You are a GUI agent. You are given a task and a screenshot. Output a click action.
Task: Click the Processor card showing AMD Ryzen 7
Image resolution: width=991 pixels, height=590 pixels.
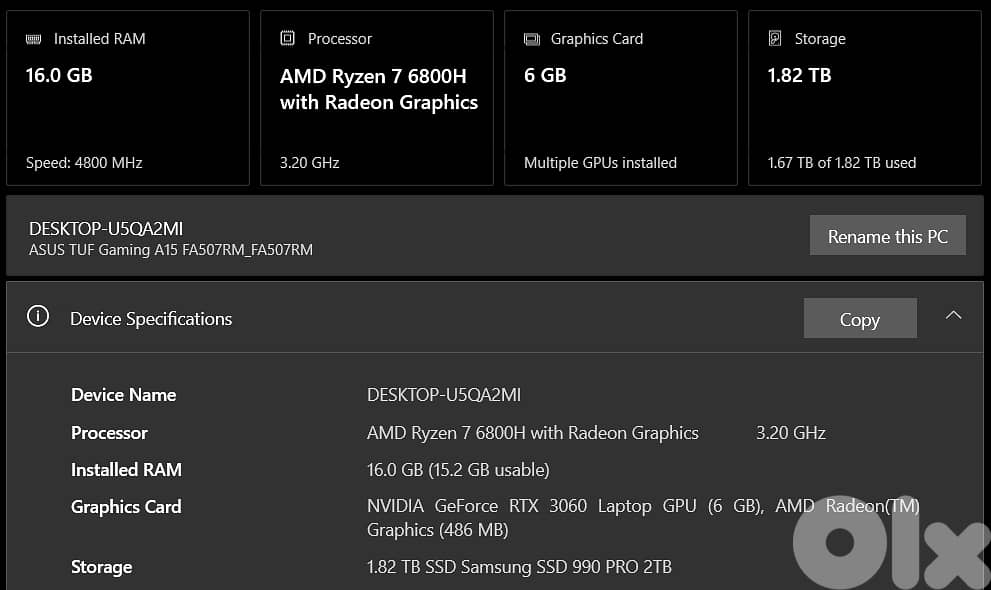377,97
